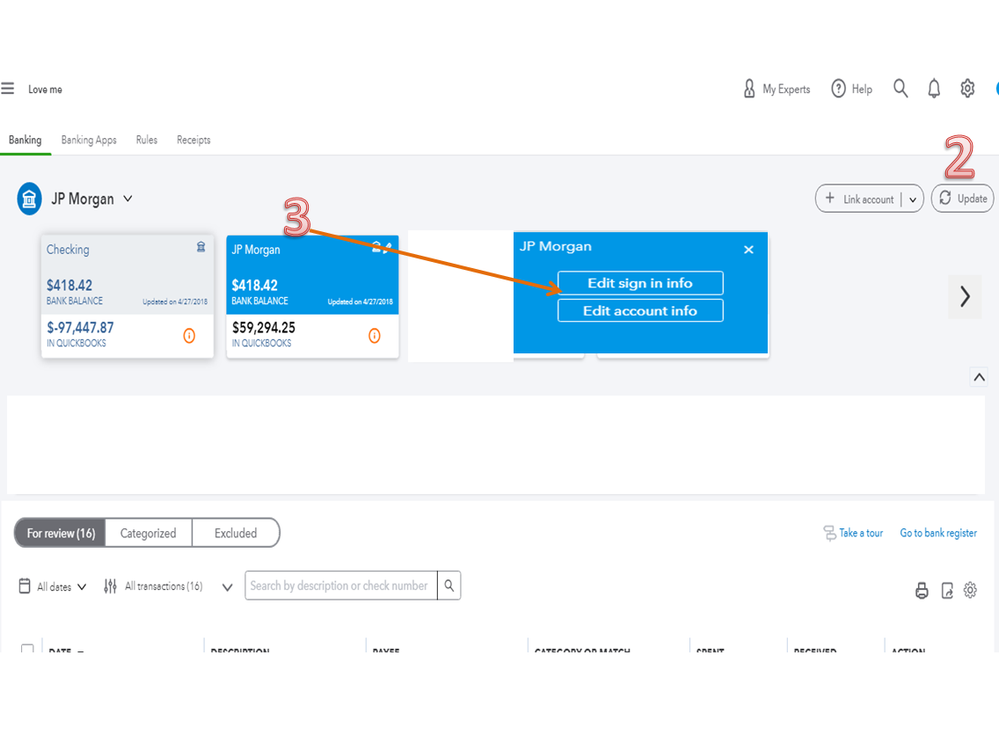Viewport: 999px width, 749px height.
Task: Open Go to bank register link
Action: 938,533
